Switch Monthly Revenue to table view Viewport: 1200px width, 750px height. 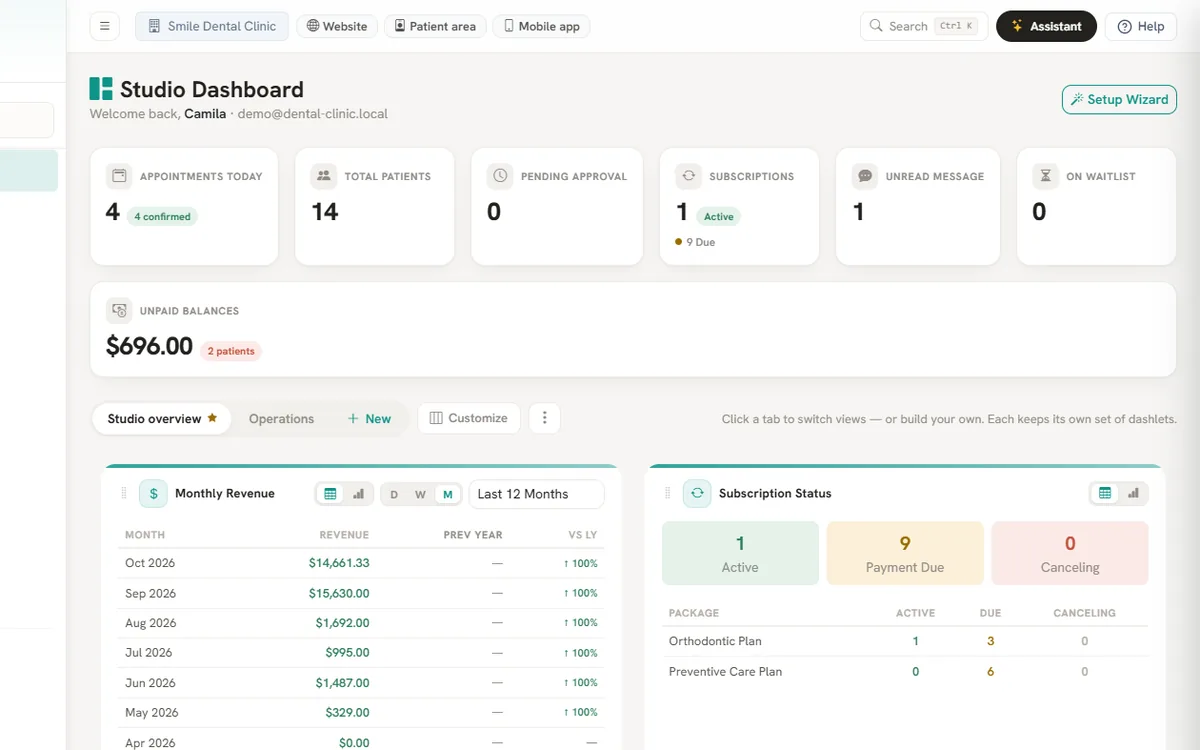tap(331, 494)
